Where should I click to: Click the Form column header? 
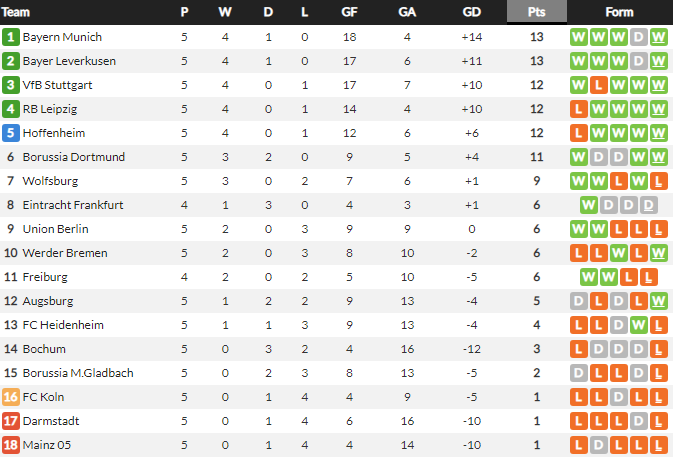[x=619, y=12]
